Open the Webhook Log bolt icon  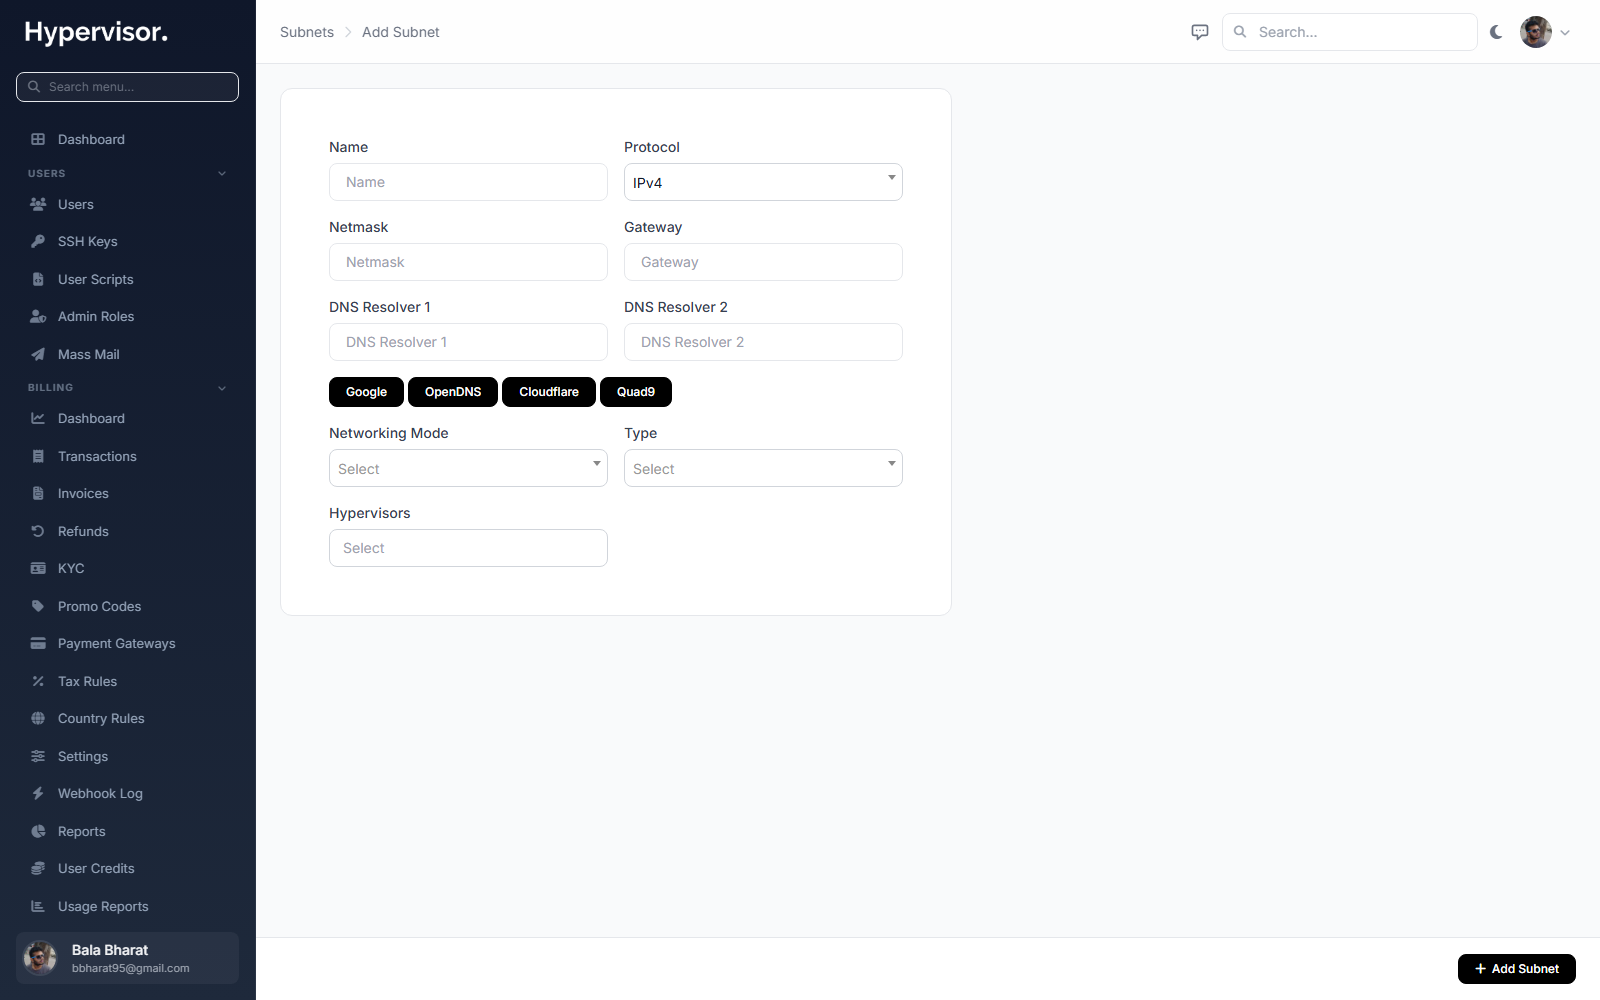[38, 793]
